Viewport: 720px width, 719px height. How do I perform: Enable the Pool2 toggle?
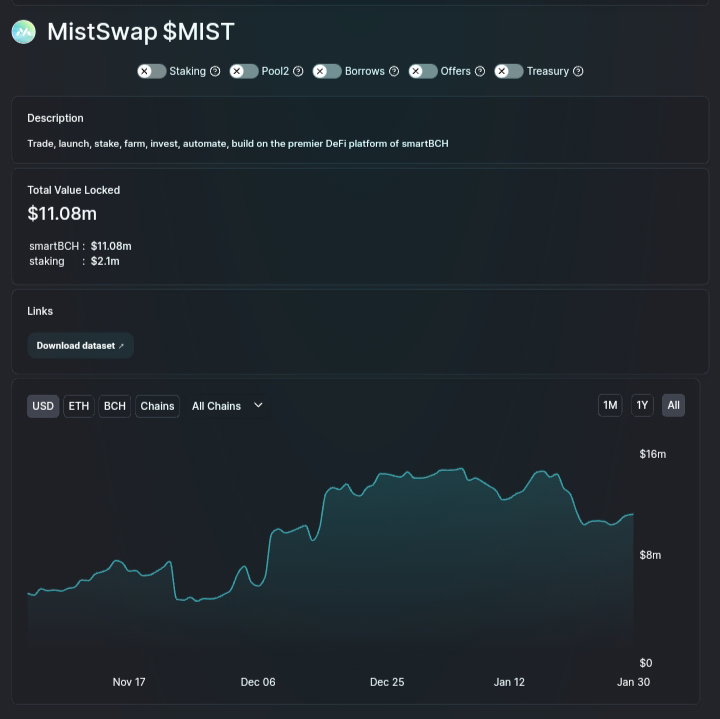coord(244,71)
